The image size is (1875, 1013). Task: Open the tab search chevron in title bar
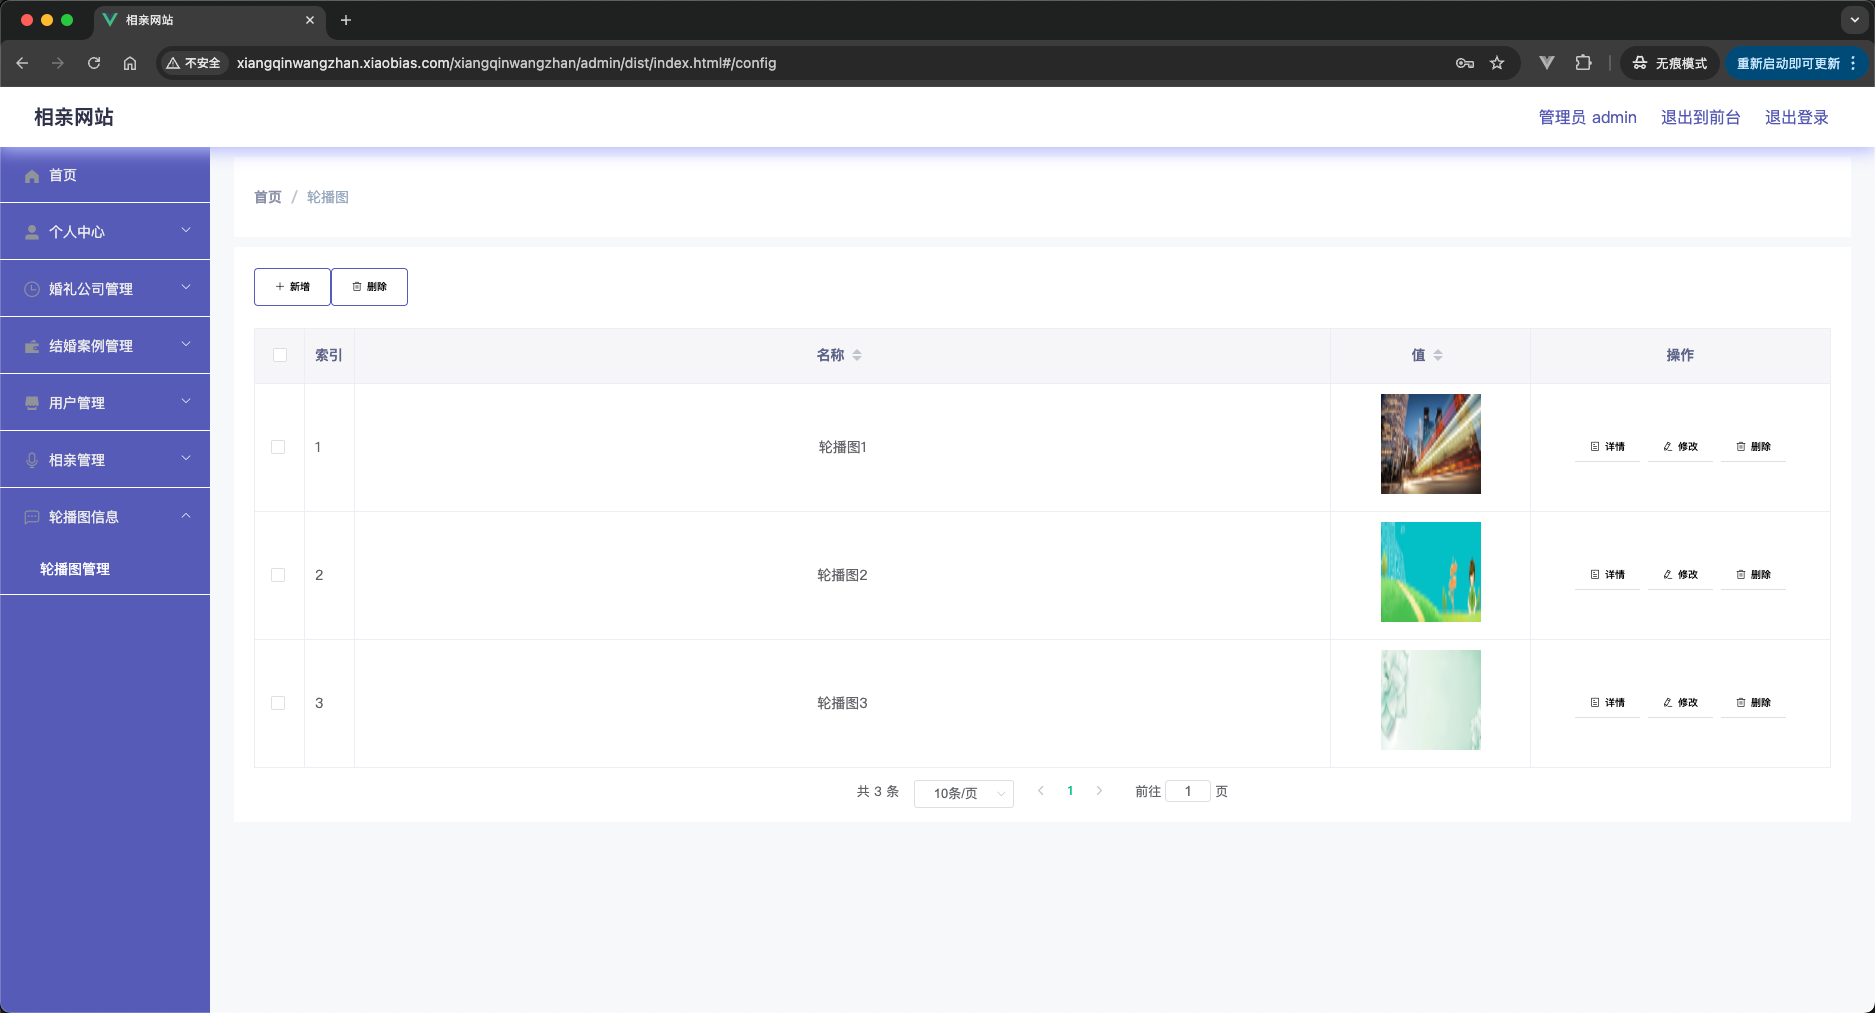[1855, 20]
